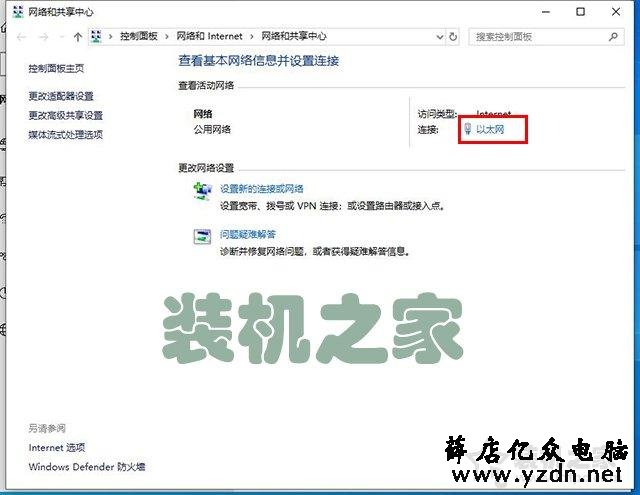Expand the address bar history dropdown
Image resolution: width=640 pixels, height=495 pixels.
(x=440, y=37)
